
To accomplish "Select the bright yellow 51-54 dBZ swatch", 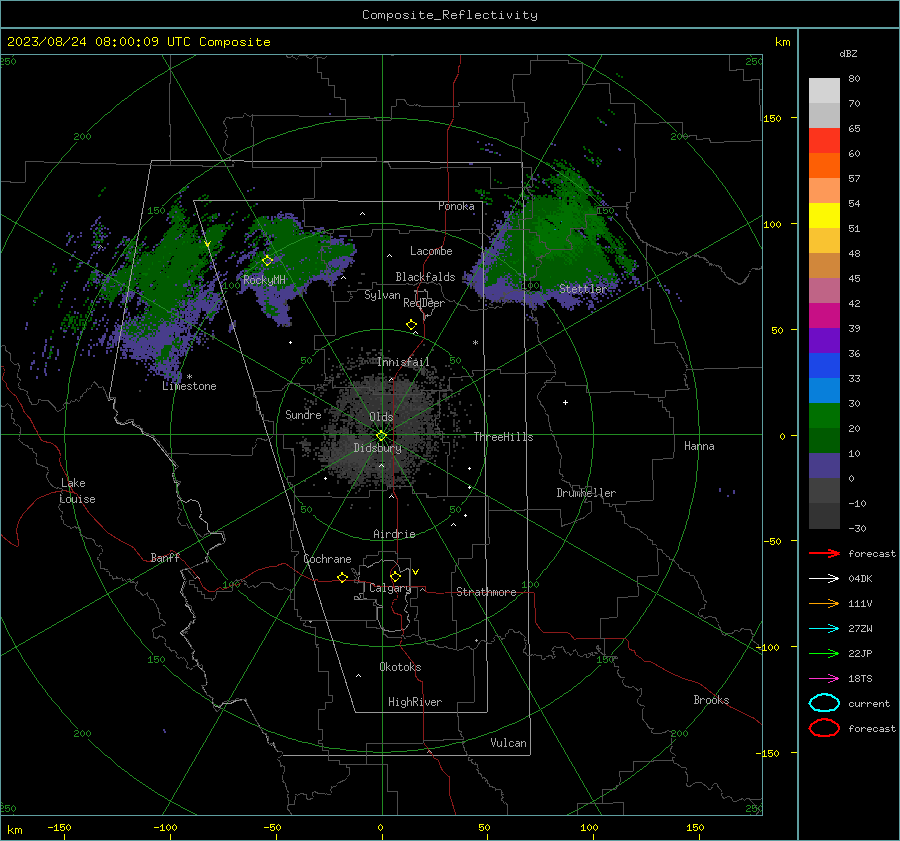I will tap(824, 216).
